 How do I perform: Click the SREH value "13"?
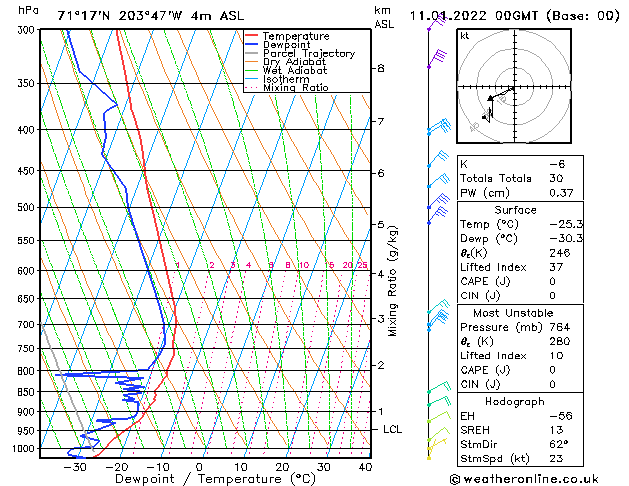click(x=556, y=430)
